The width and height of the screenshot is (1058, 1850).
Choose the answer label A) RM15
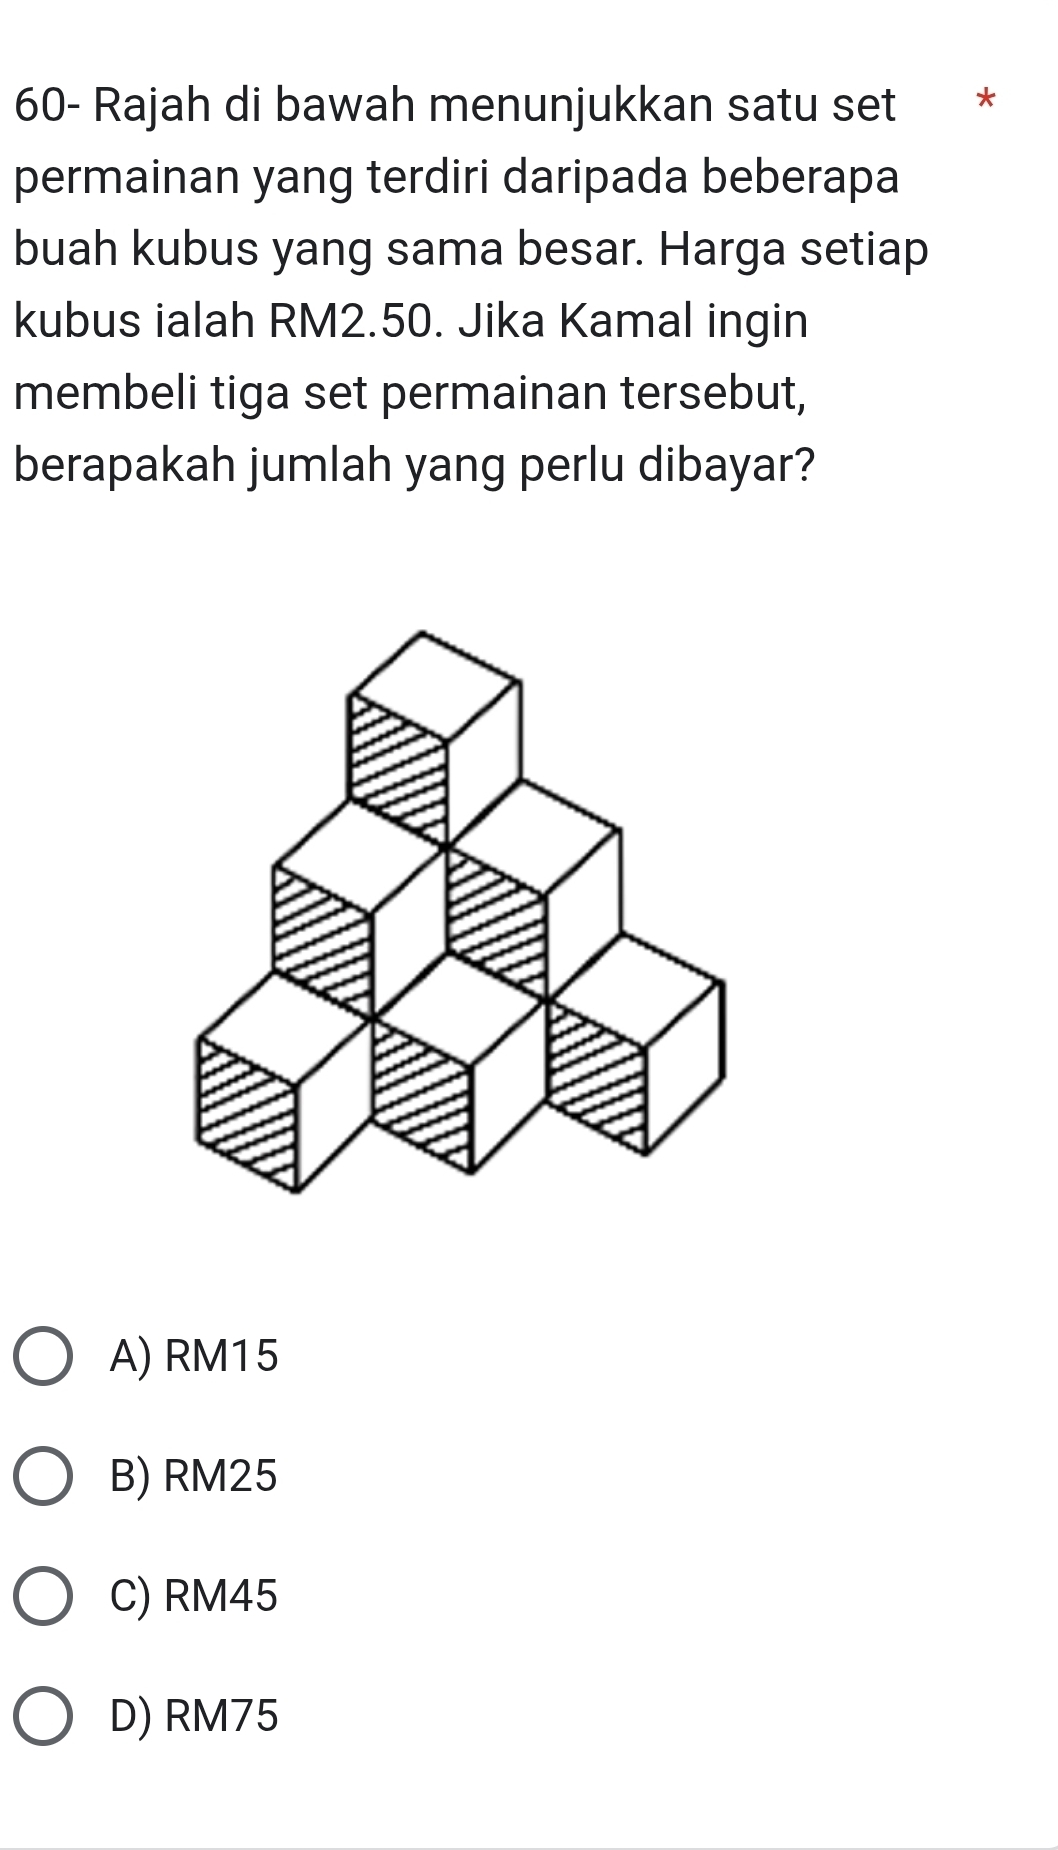click(195, 1357)
